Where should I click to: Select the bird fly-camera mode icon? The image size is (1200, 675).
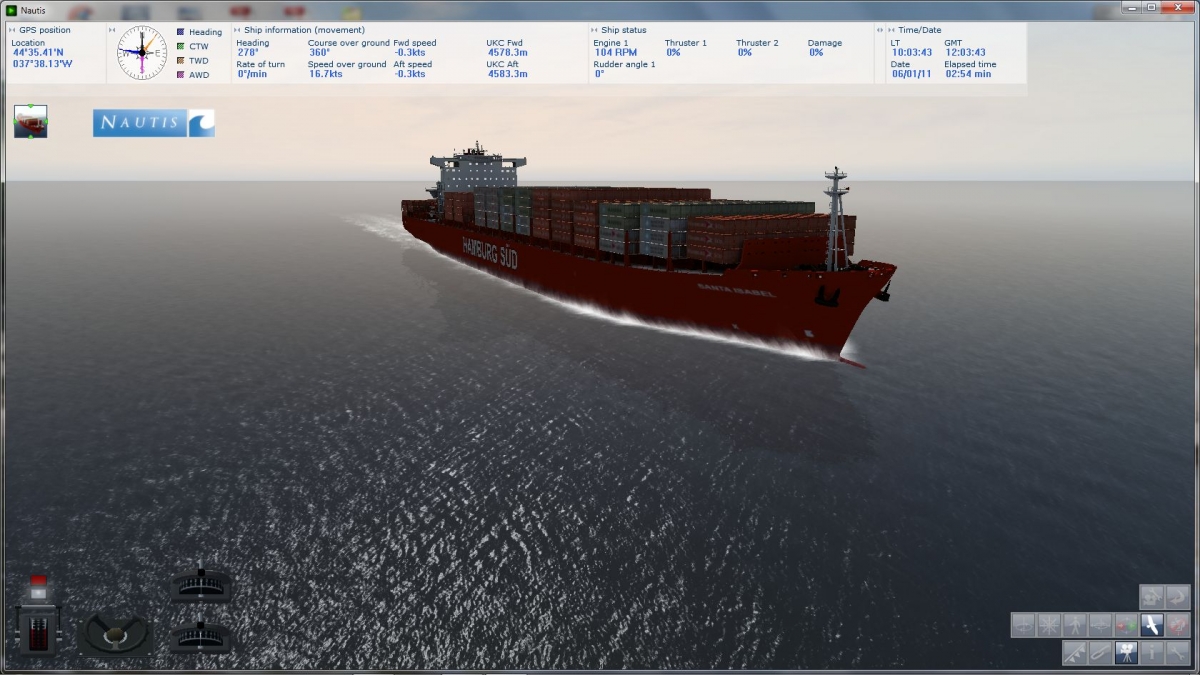tap(1152, 626)
